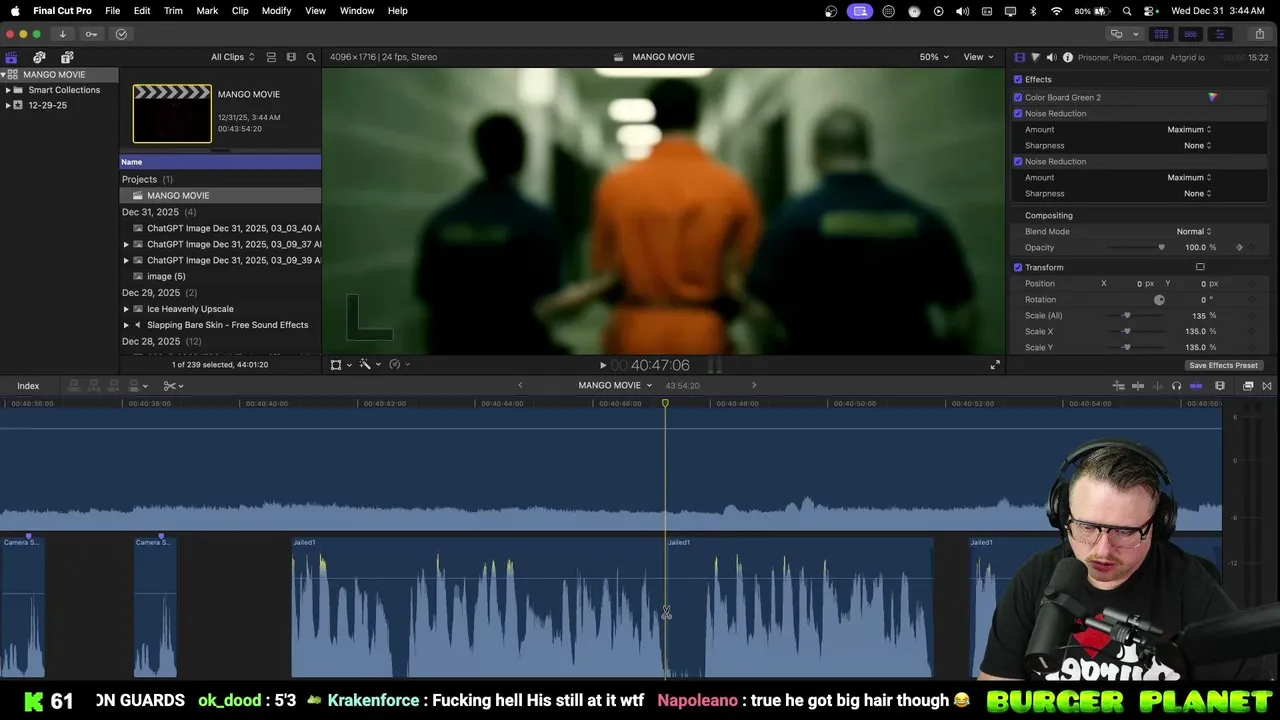
Task: Open the Transitions browser button
Action: (1267, 385)
